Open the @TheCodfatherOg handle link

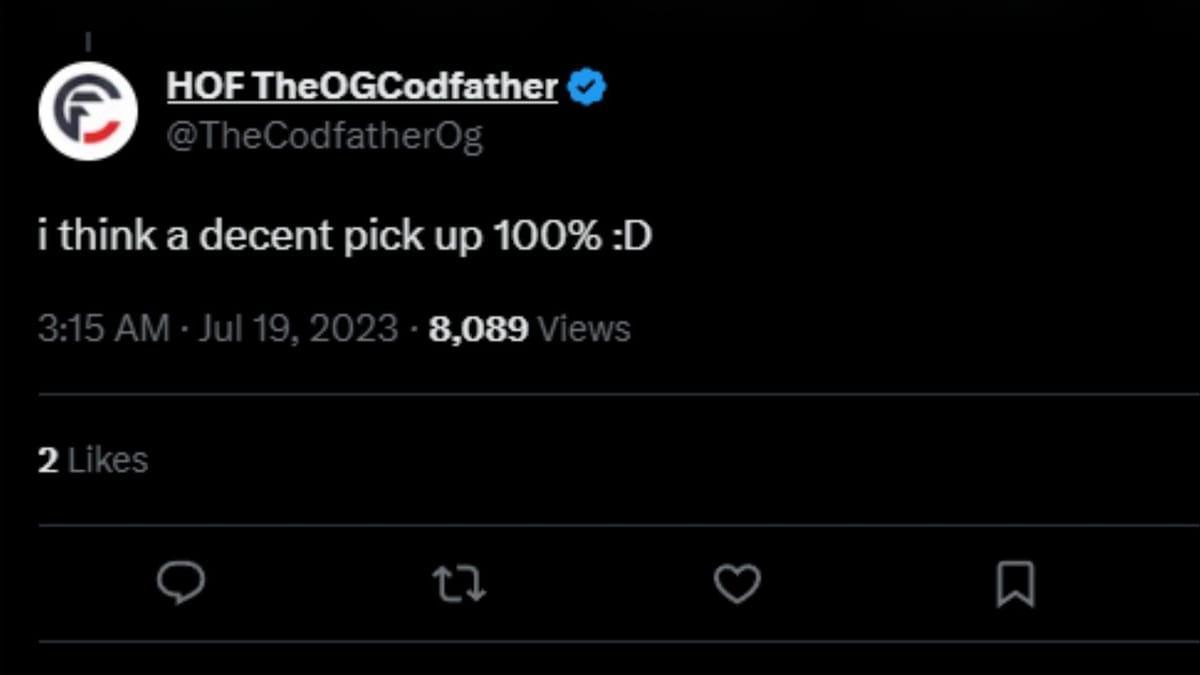(325, 137)
